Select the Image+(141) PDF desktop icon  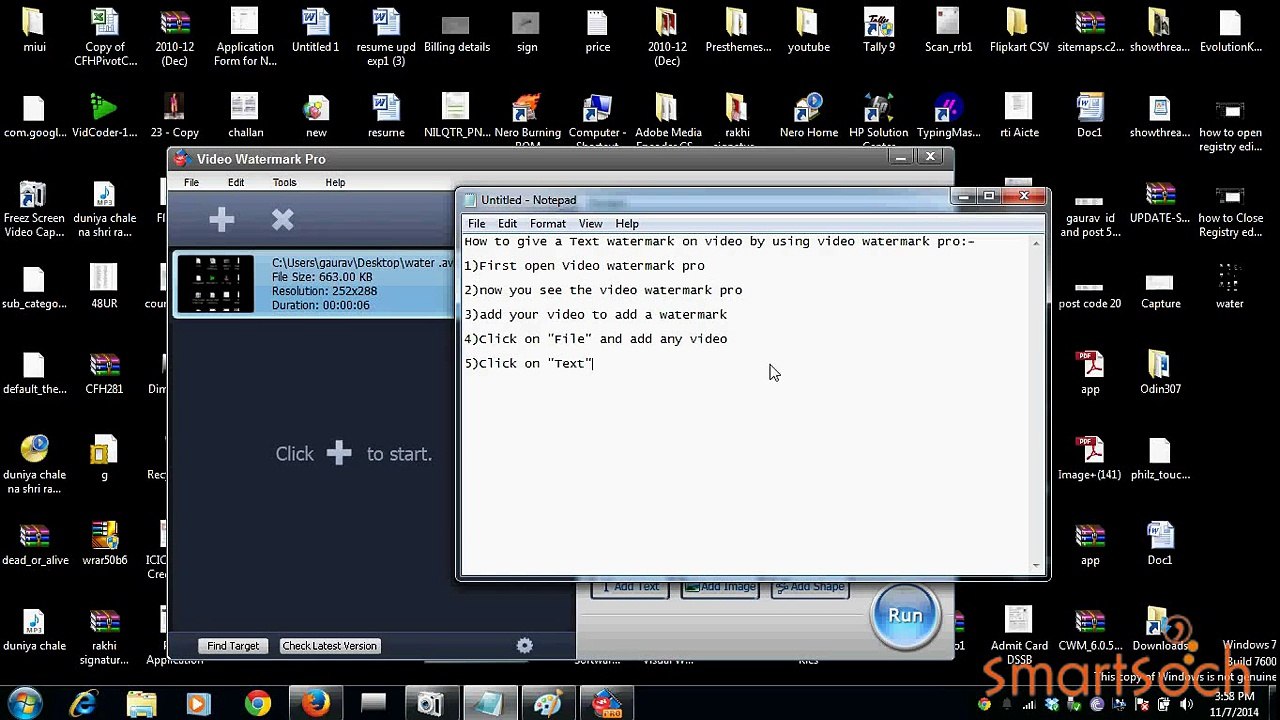(x=1090, y=459)
